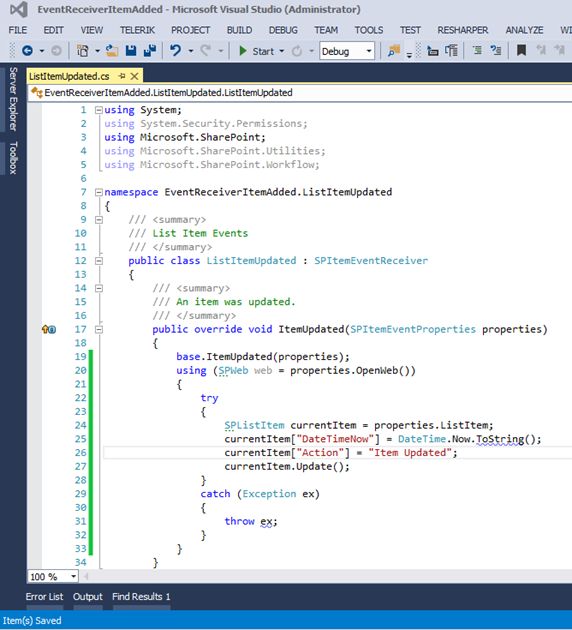Image resolution: width=572 pixels, height=630 pixels.
Task: Open the Redo history dropdown arrow
Action: pyautogui.click(x=221, y=51)
